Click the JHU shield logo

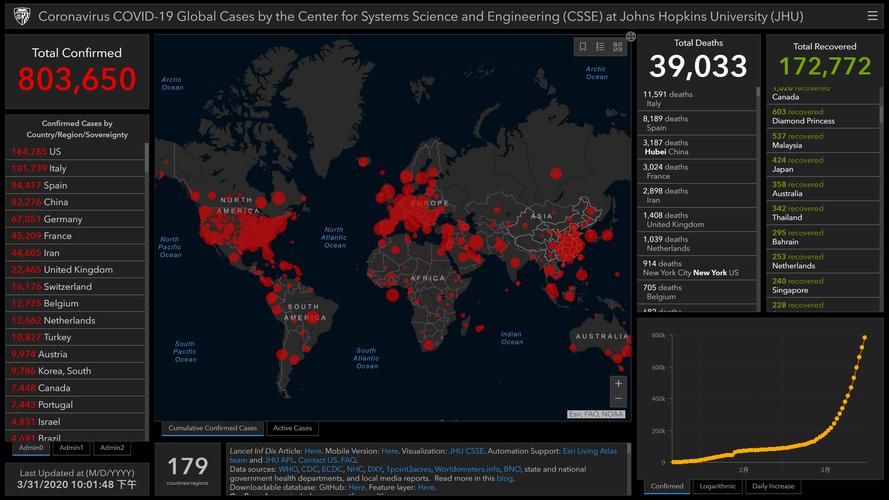click(x=21, y=17)
